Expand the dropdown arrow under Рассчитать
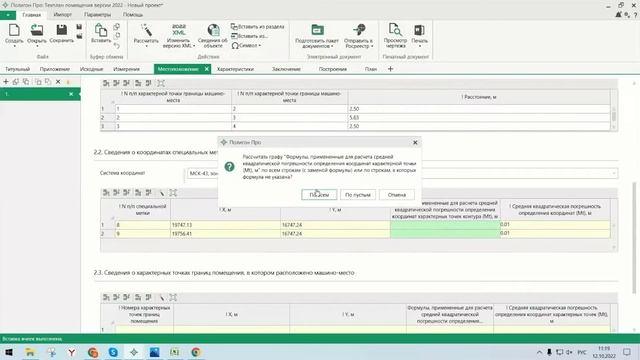640x360 pixels. point(146,46)
